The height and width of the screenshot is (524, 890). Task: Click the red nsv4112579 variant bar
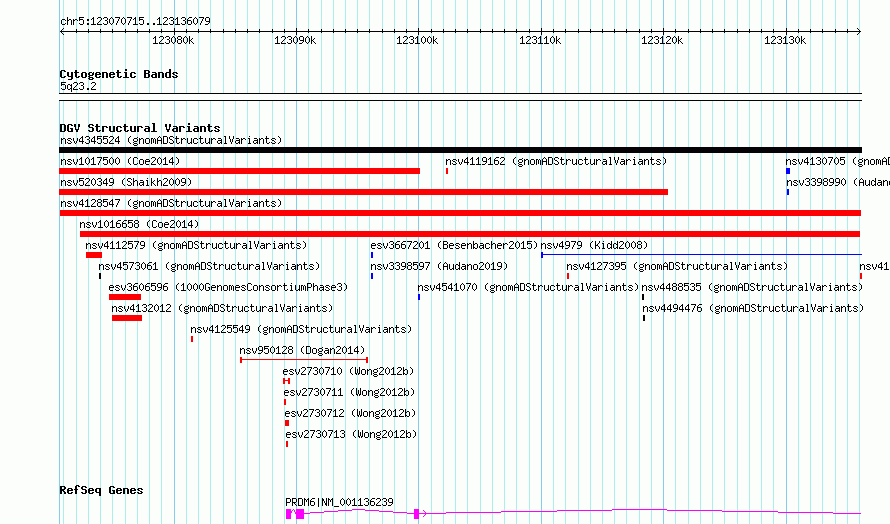tap(94, 255)
